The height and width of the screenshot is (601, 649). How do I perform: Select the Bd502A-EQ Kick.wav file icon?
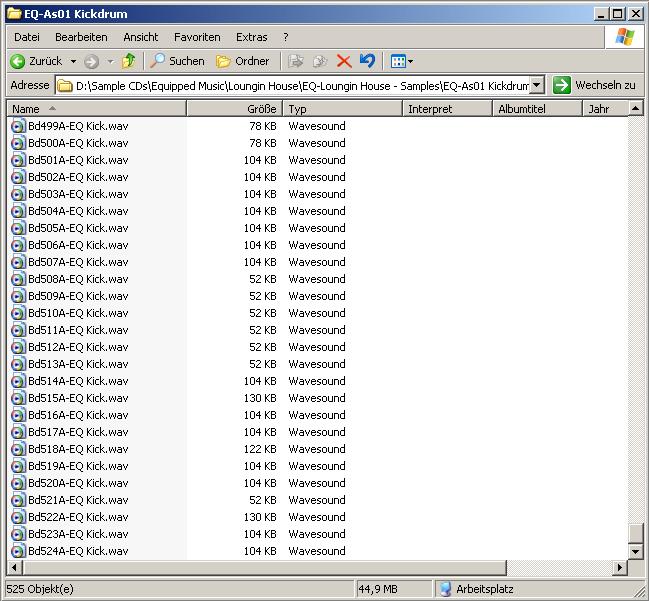point(18,177)
